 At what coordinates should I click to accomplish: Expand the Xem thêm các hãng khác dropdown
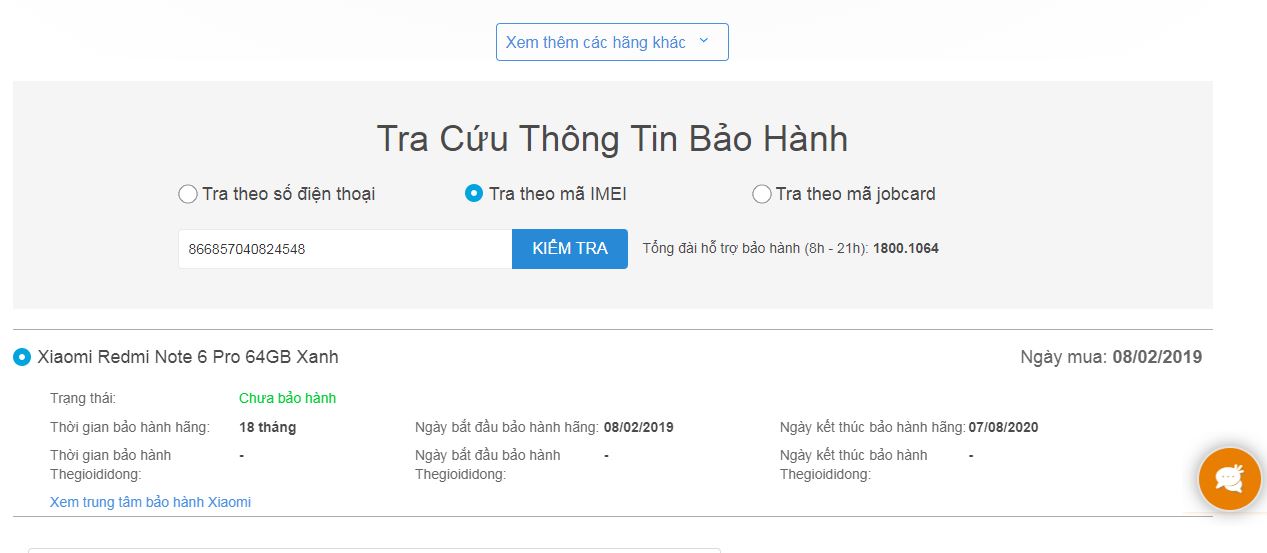click(596, 42)
